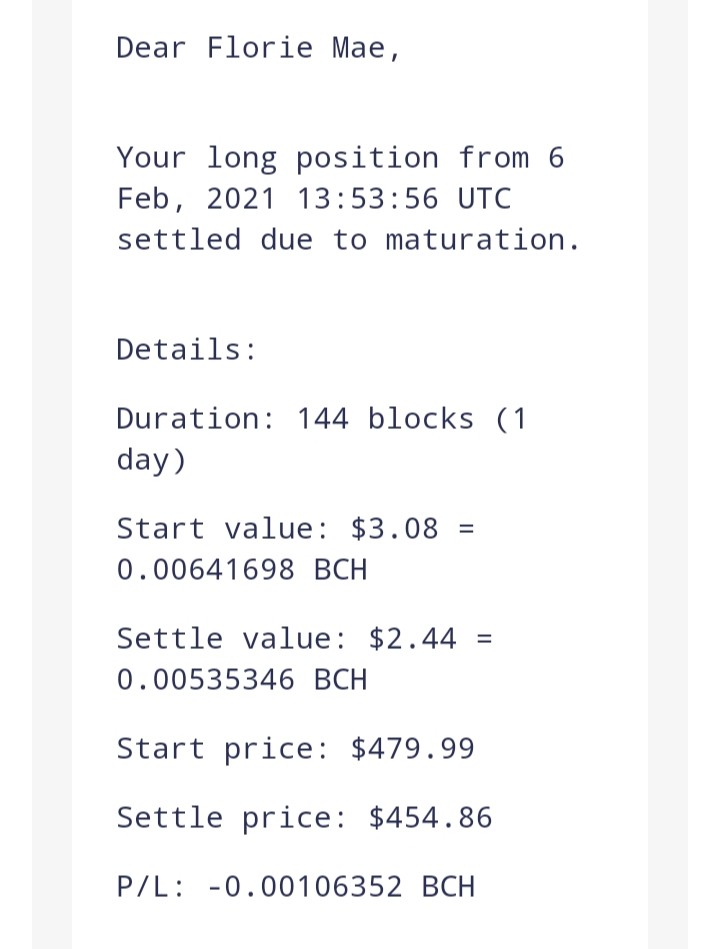The image size is (720, 949).
Task: Click the "-0.00106352" loss figure
Action: pos(304,887)
